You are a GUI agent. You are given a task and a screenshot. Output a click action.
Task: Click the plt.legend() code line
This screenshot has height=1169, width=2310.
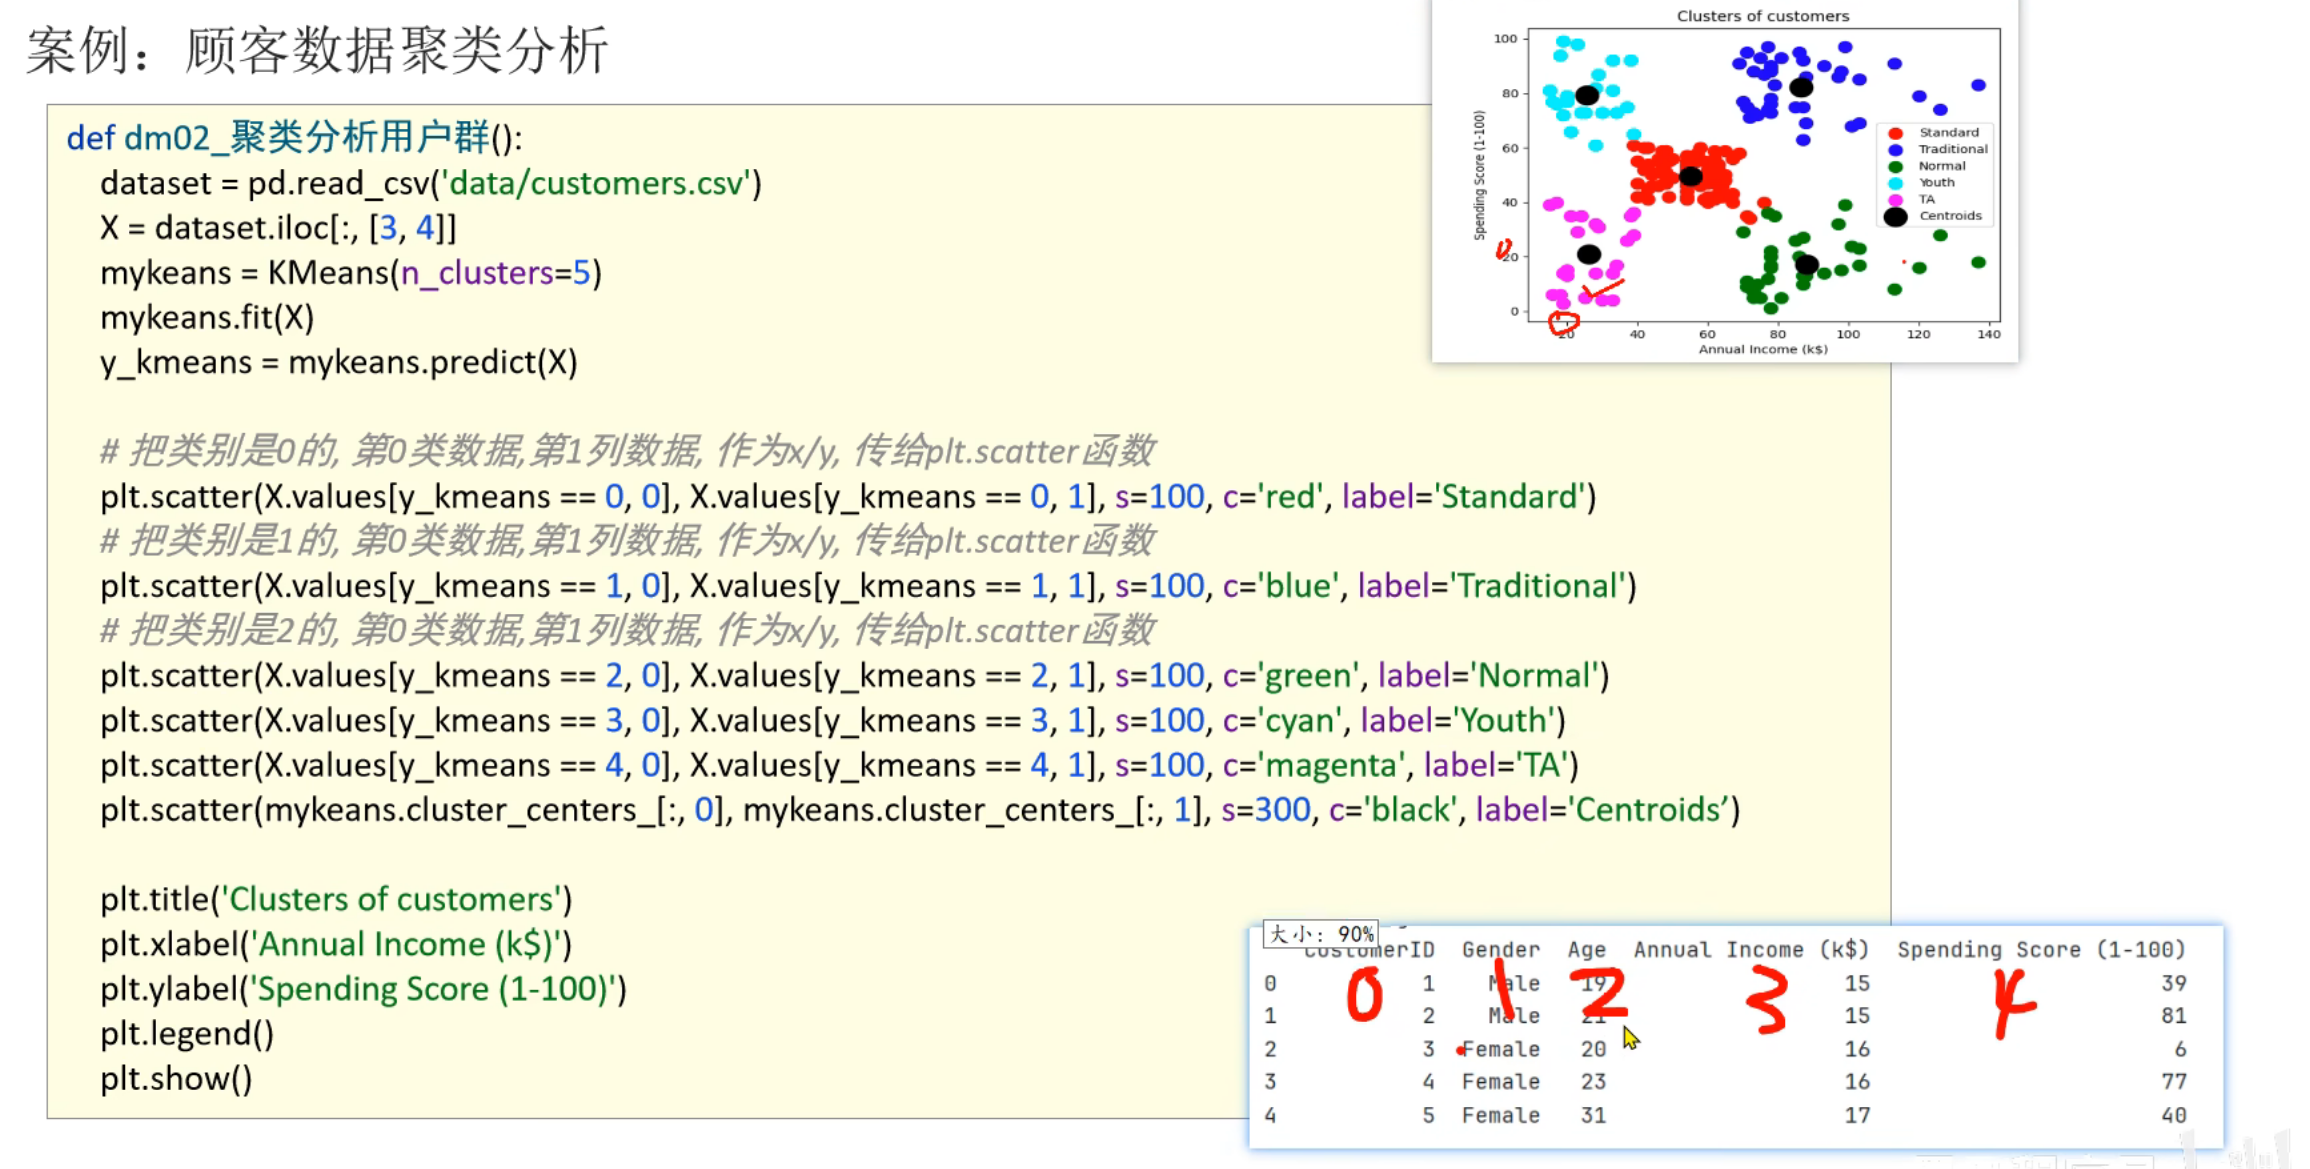pos(186,1033)
